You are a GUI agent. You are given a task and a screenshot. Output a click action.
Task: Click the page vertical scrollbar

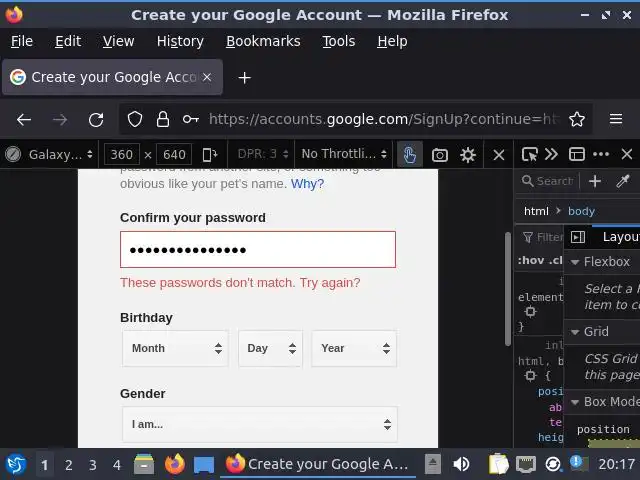point(508,289)
